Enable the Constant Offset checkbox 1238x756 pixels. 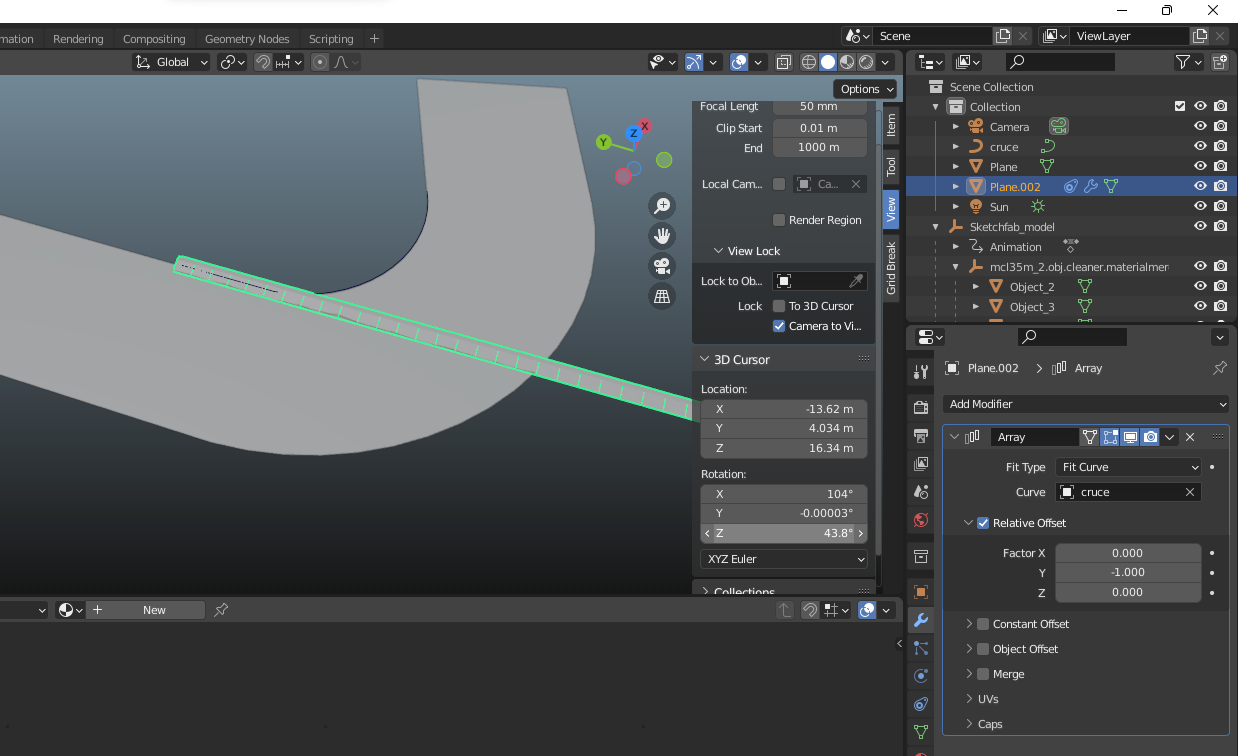click(983, 624)
